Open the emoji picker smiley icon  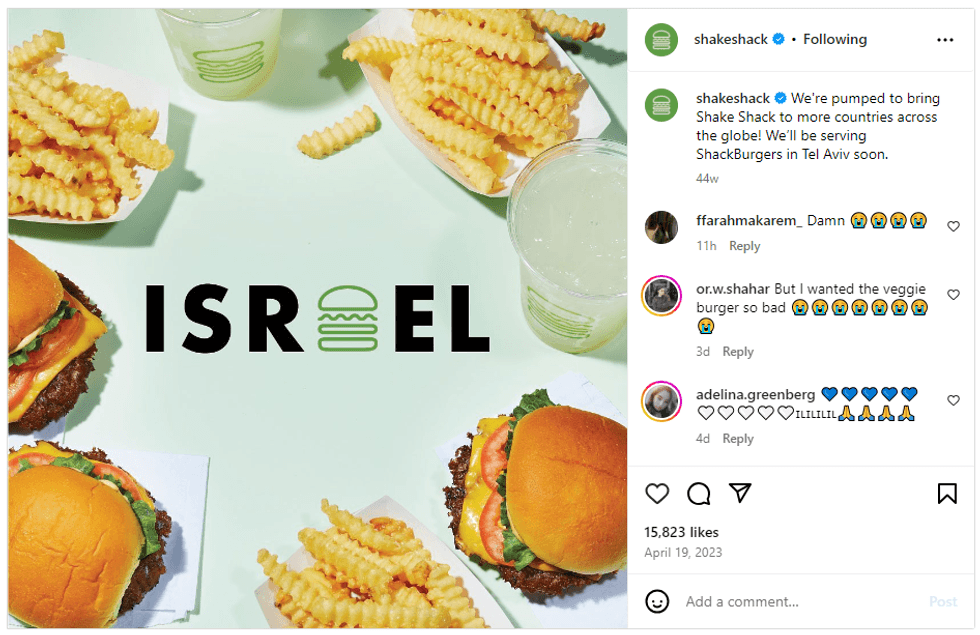tap(657, 601)
